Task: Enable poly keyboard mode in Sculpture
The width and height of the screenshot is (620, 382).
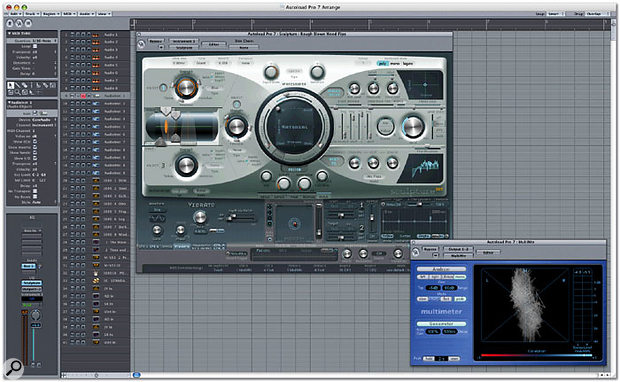Action: click(x=383, y=63)
